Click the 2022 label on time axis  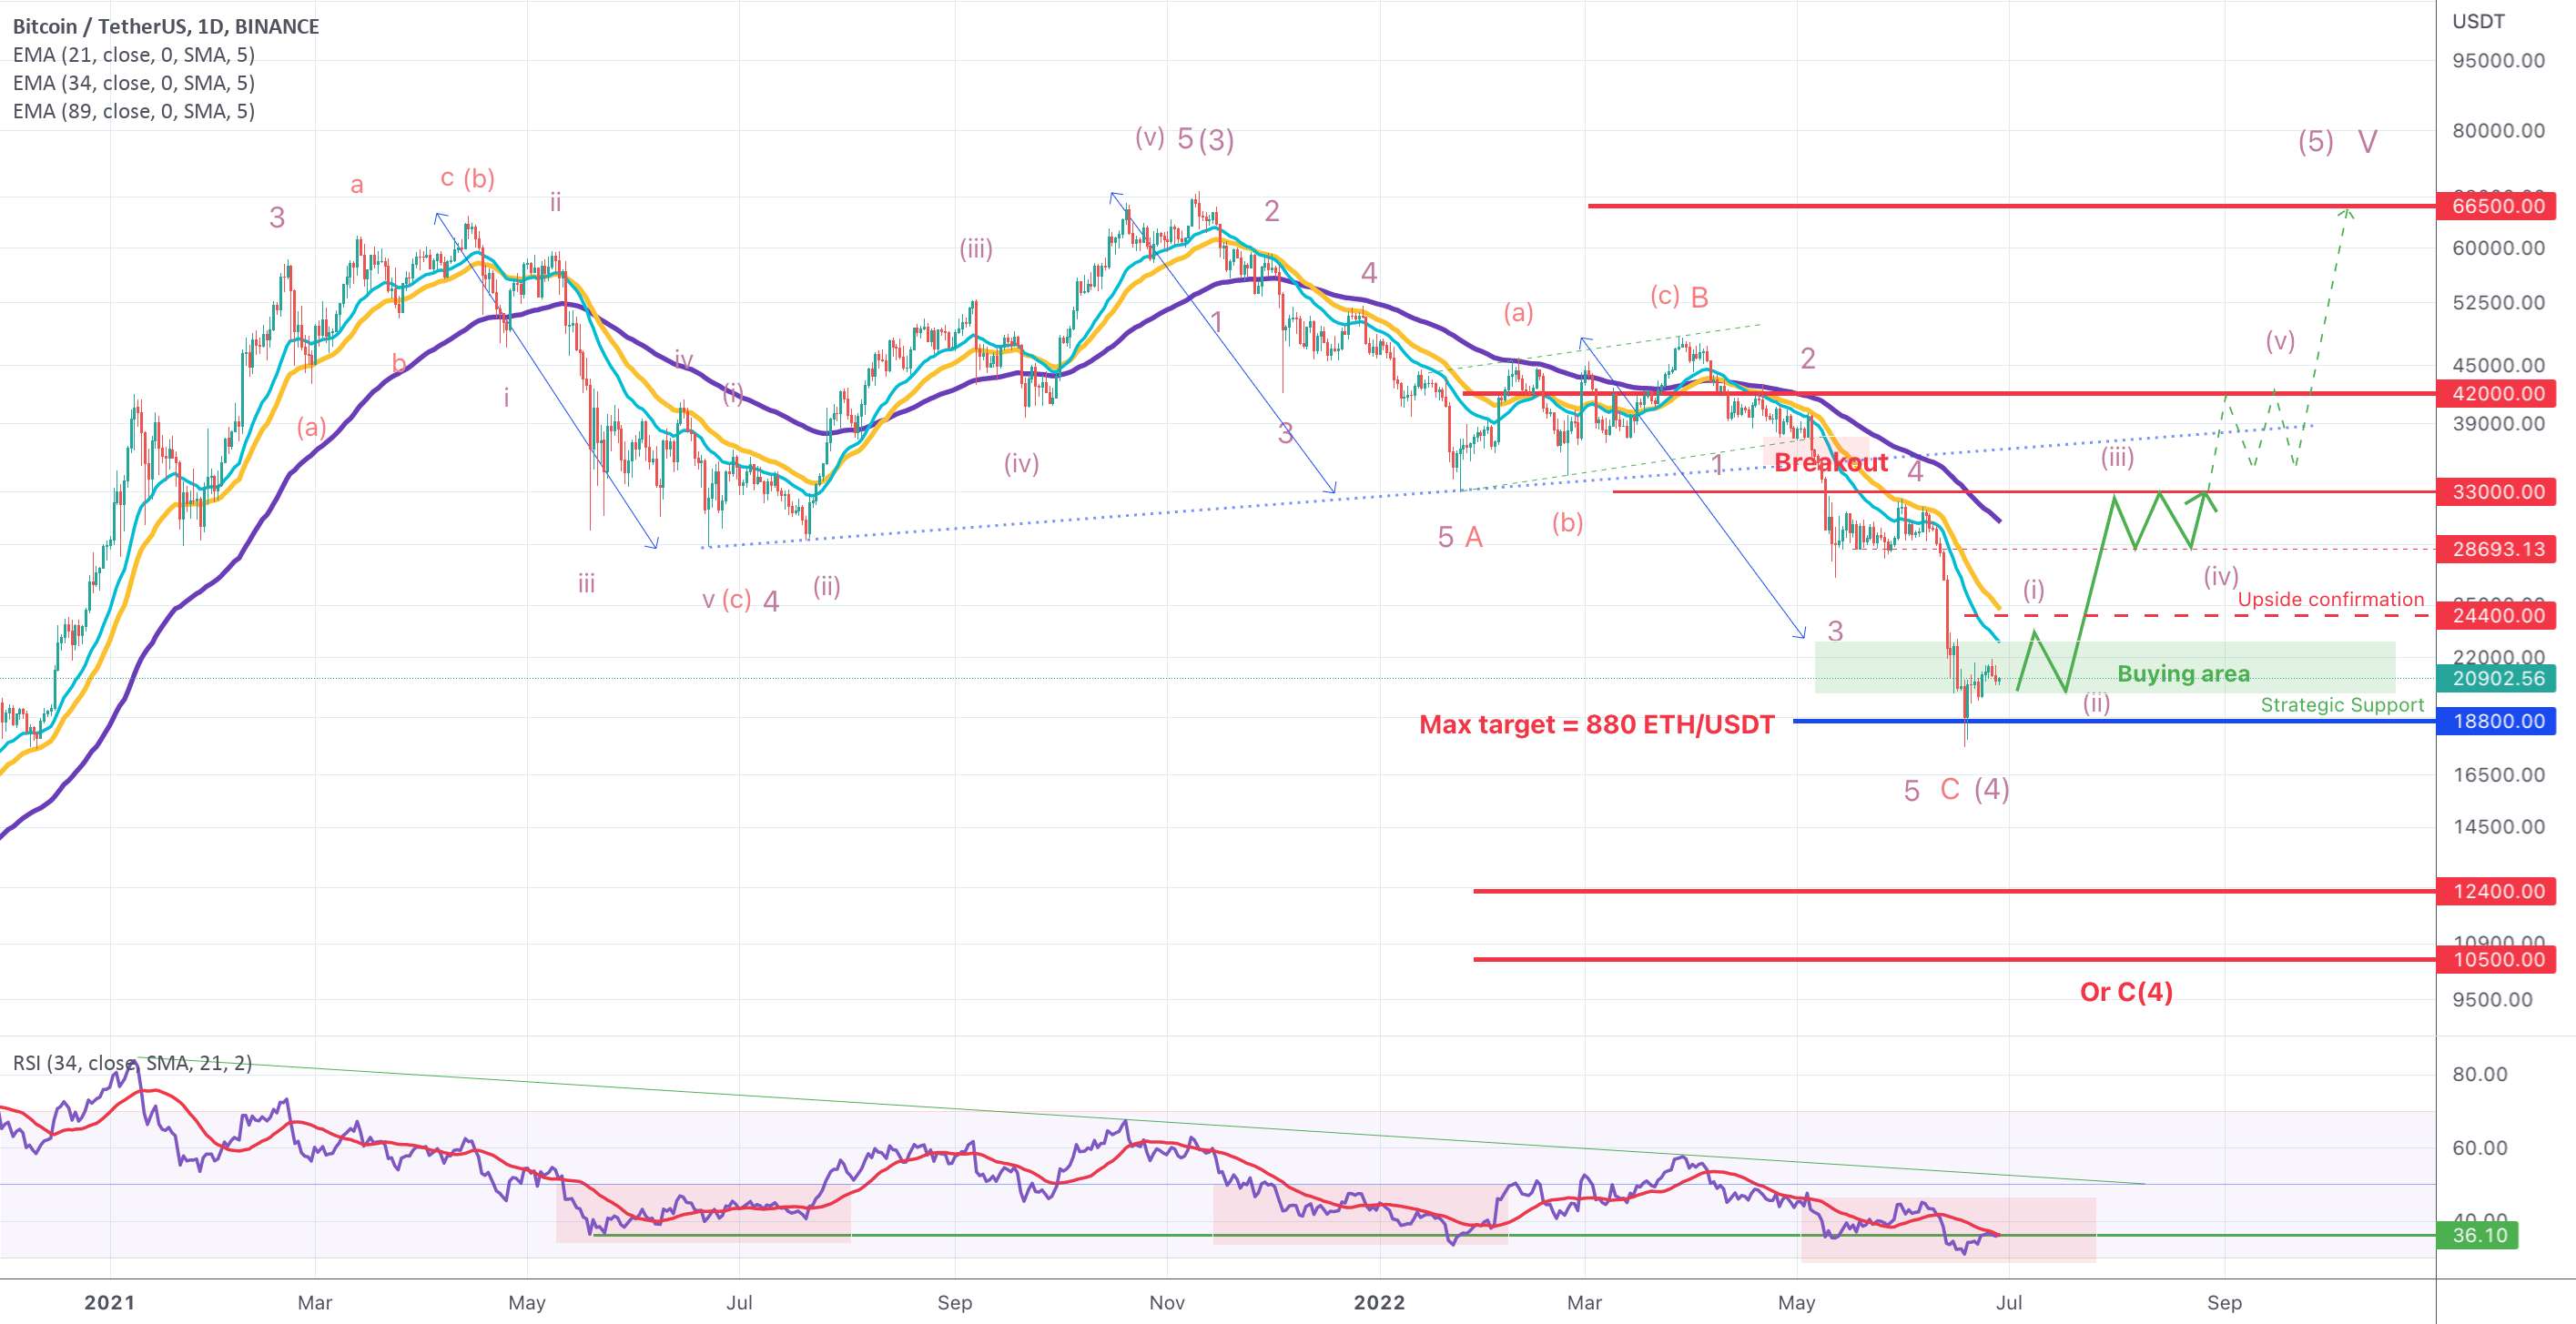[x=1379, y=1302]
